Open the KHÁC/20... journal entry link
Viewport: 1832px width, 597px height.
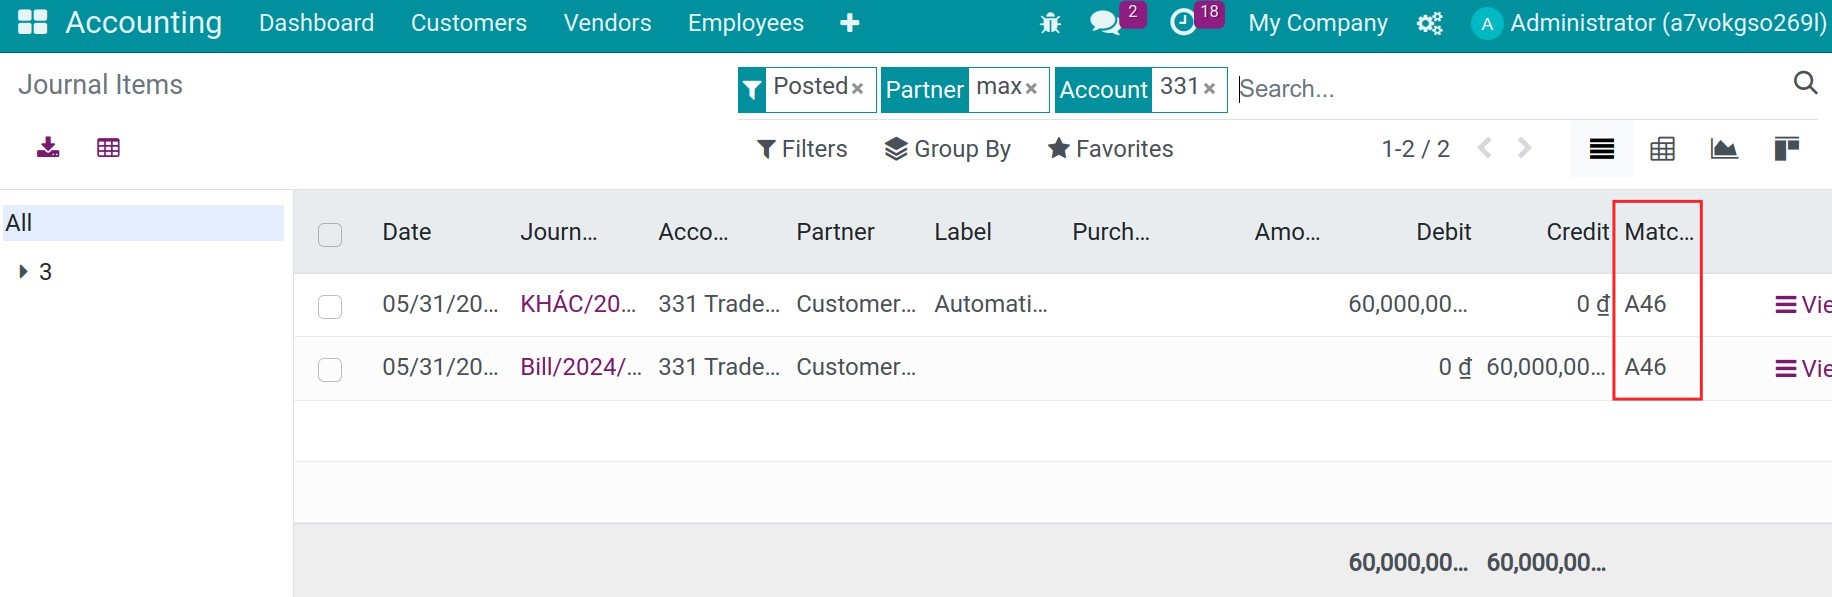pos(578,304)
